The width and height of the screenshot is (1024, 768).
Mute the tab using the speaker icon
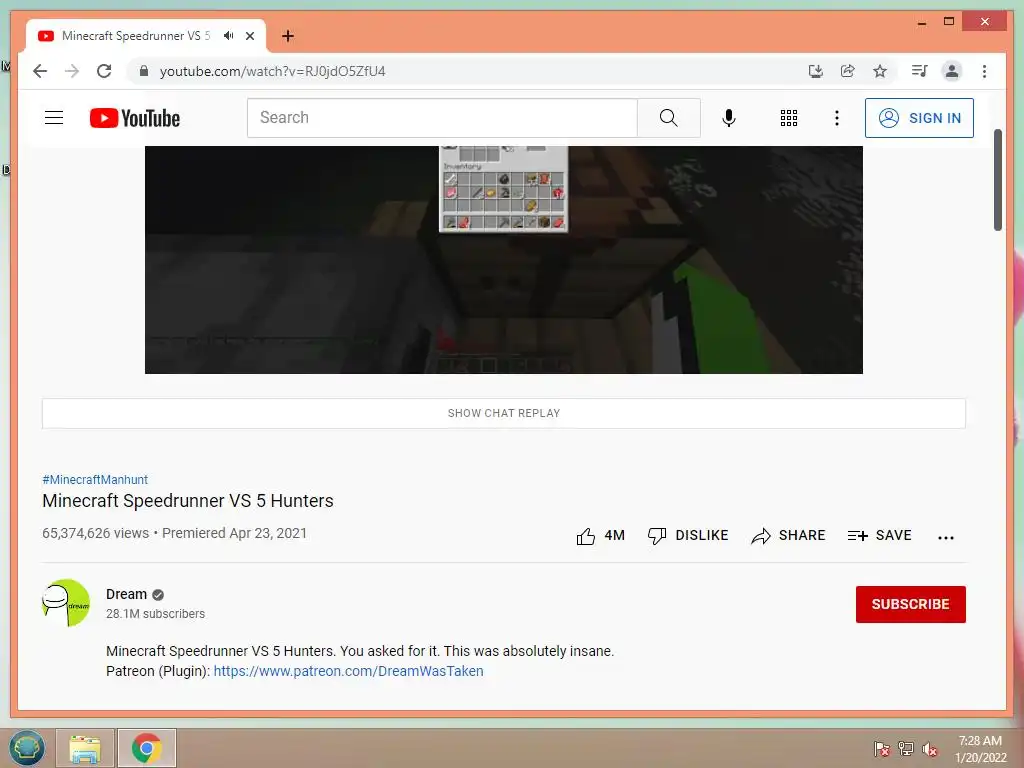(x=229, y=36)
